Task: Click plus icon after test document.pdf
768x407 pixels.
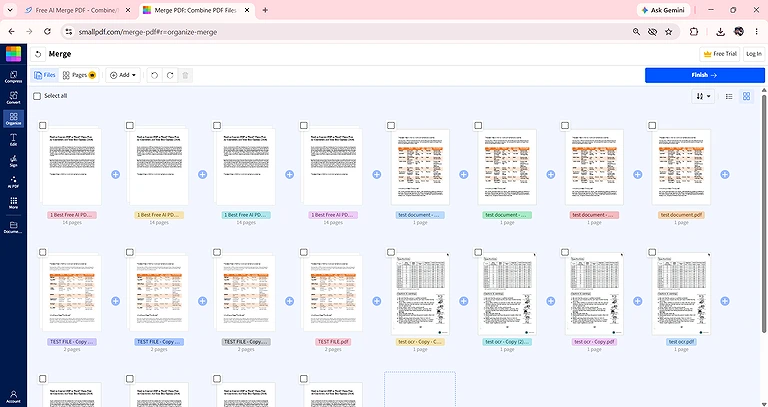Action: pyautogui.click(x=724, y=174)
